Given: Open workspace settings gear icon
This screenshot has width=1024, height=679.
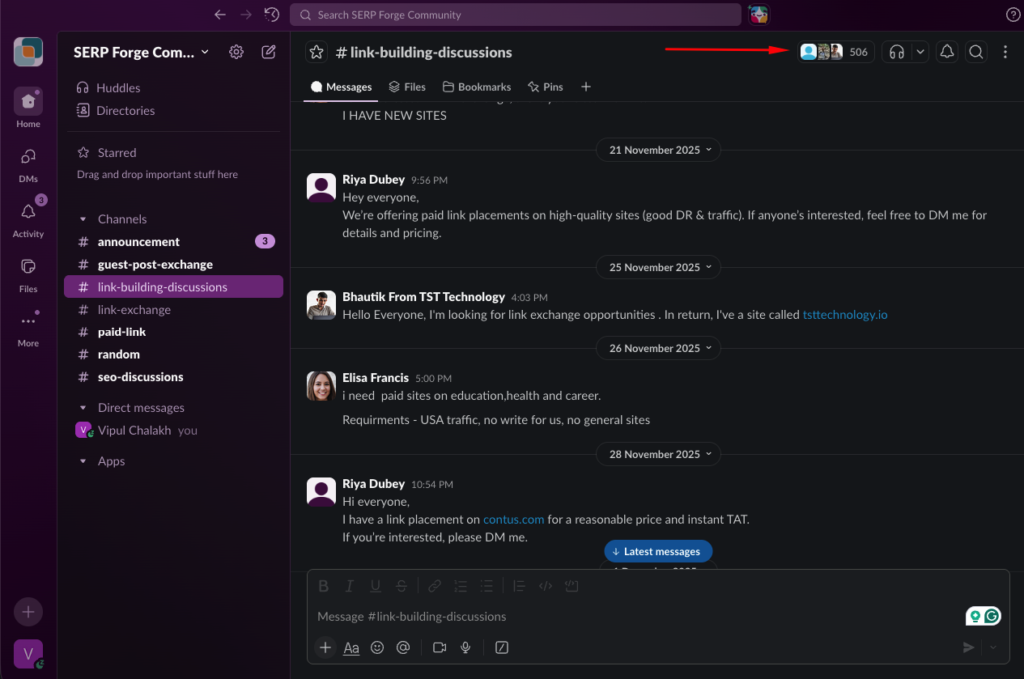Looking at the screenshot, I should (236, 52).
